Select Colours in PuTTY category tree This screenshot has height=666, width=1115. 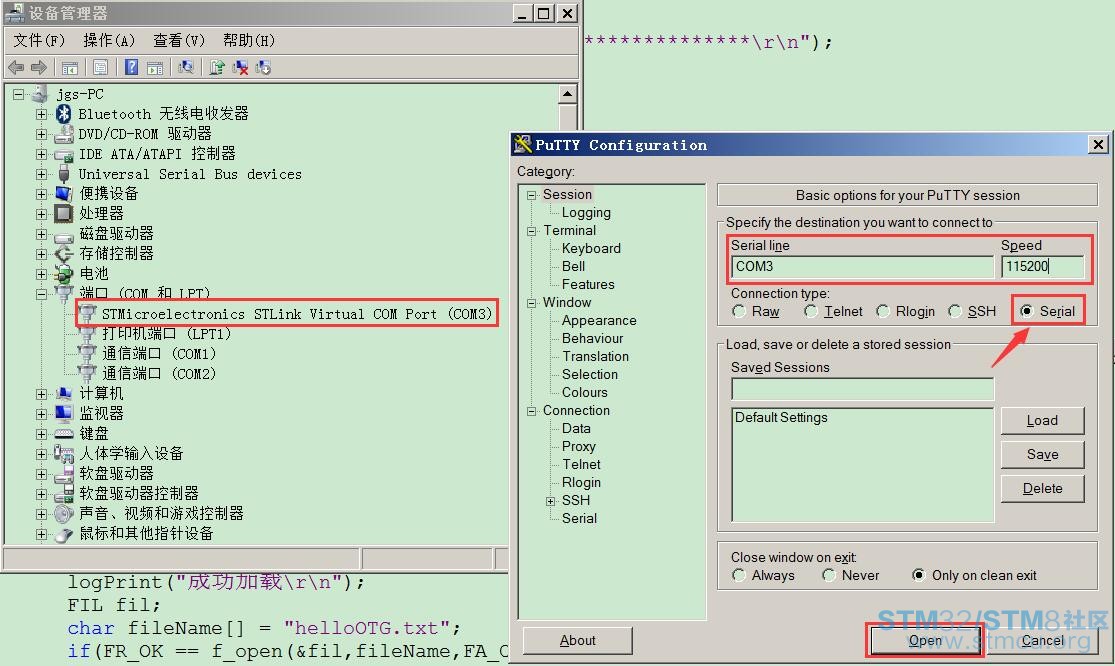pos(585,392)
